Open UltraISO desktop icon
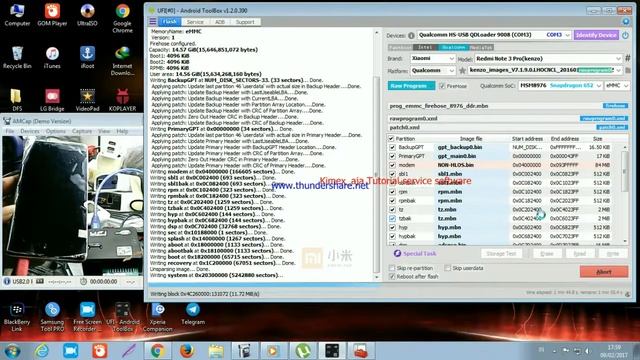The image size is (640, 360). click(x=87, y=15)
